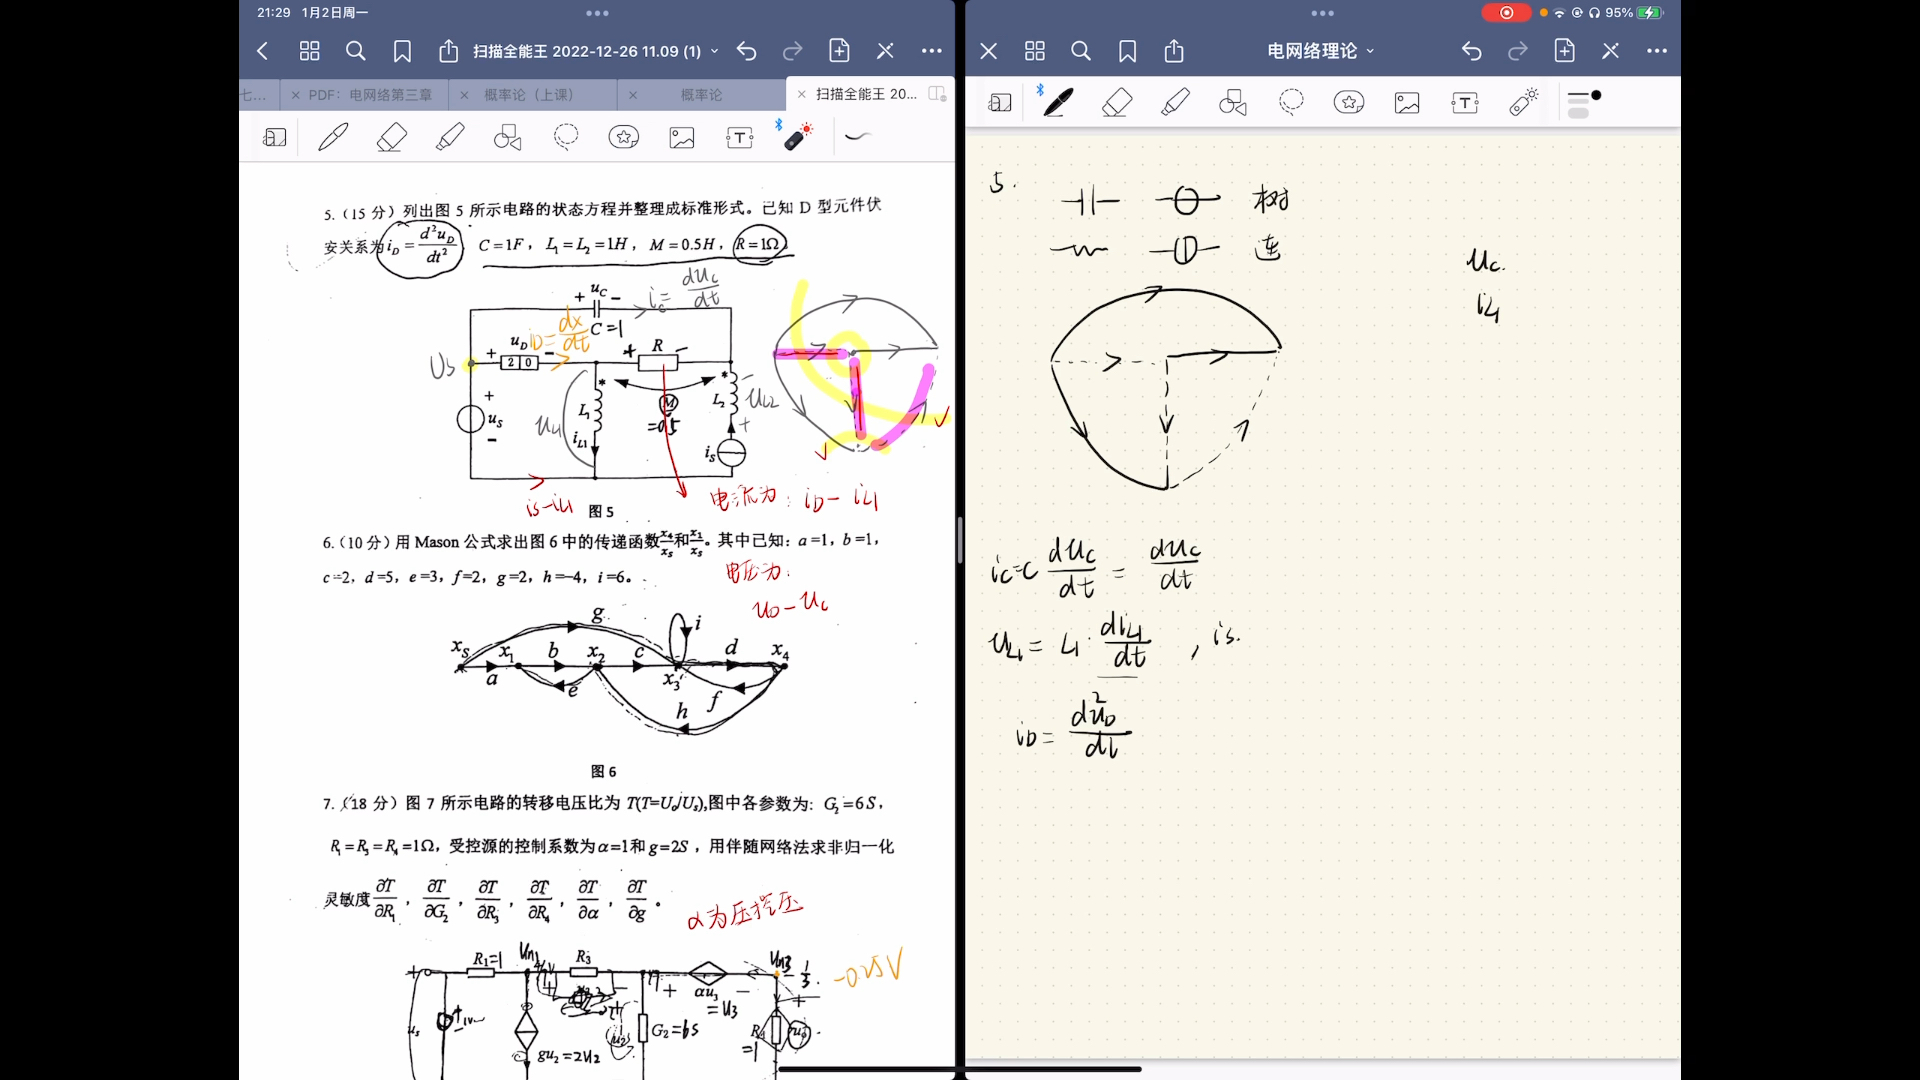Viewport: 1920px width, 1080px height.
Task: Click the undo button in right panel
Action: [1472, 50]
